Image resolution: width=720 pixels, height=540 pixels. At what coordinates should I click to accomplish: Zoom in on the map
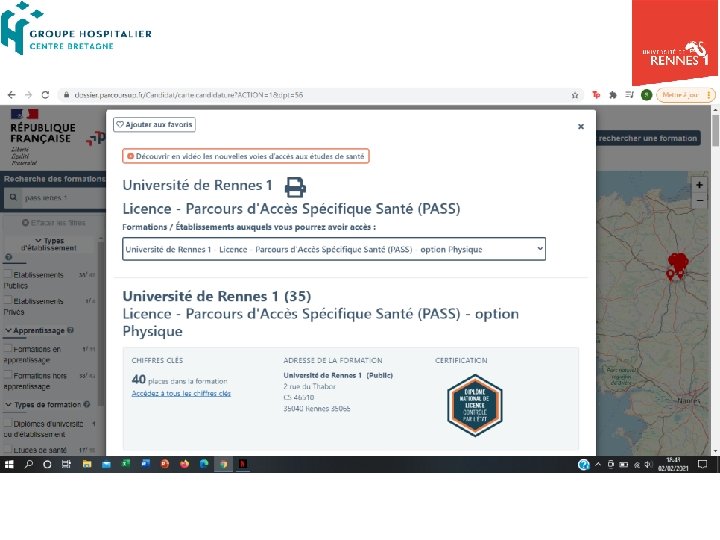click(699, 185)
